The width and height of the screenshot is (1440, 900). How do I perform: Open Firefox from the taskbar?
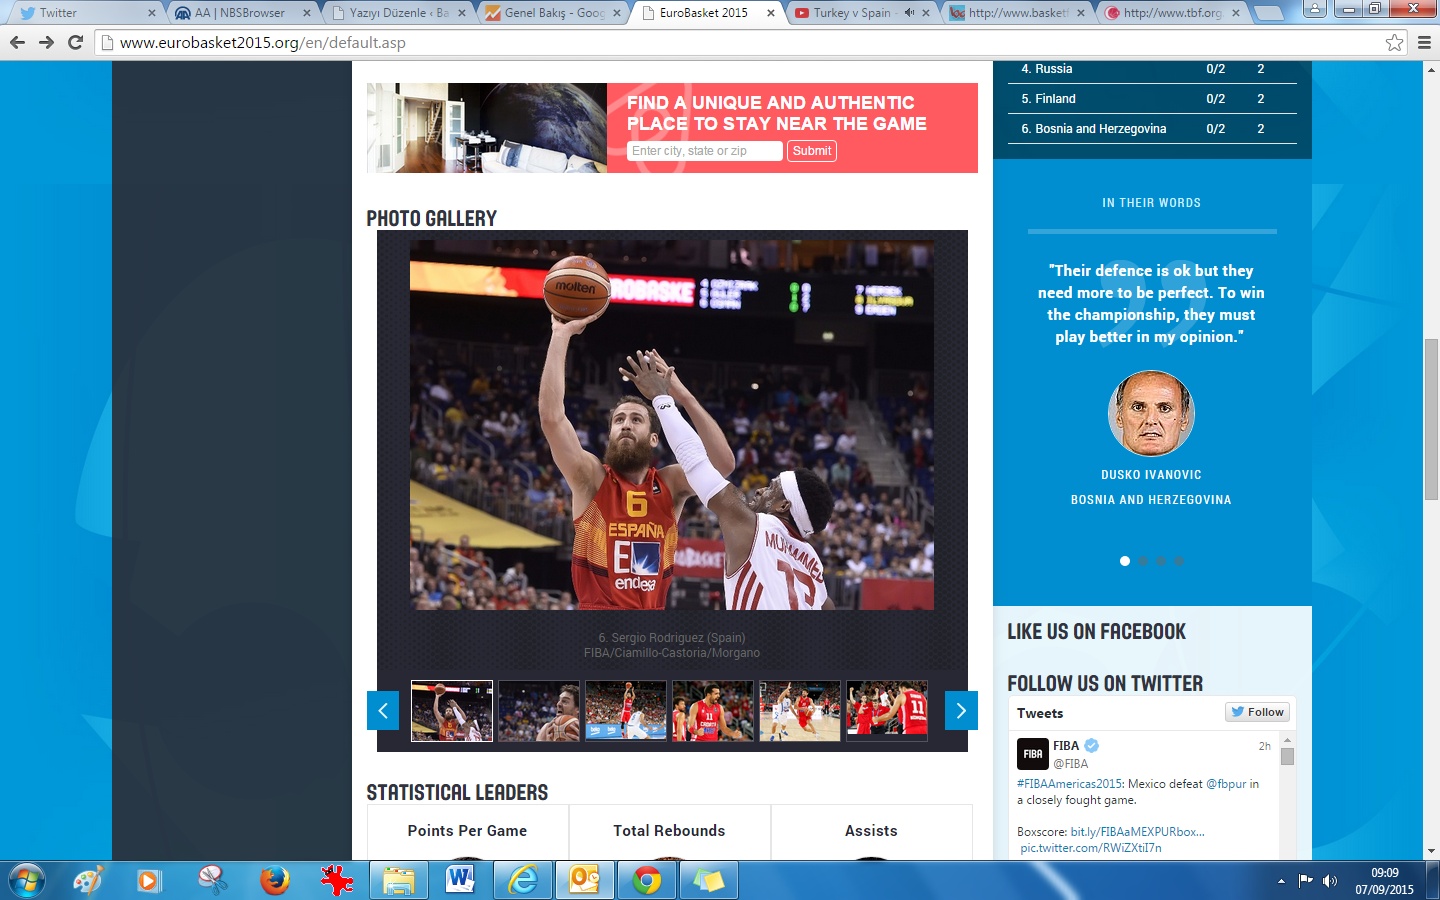tap(274, 880)
